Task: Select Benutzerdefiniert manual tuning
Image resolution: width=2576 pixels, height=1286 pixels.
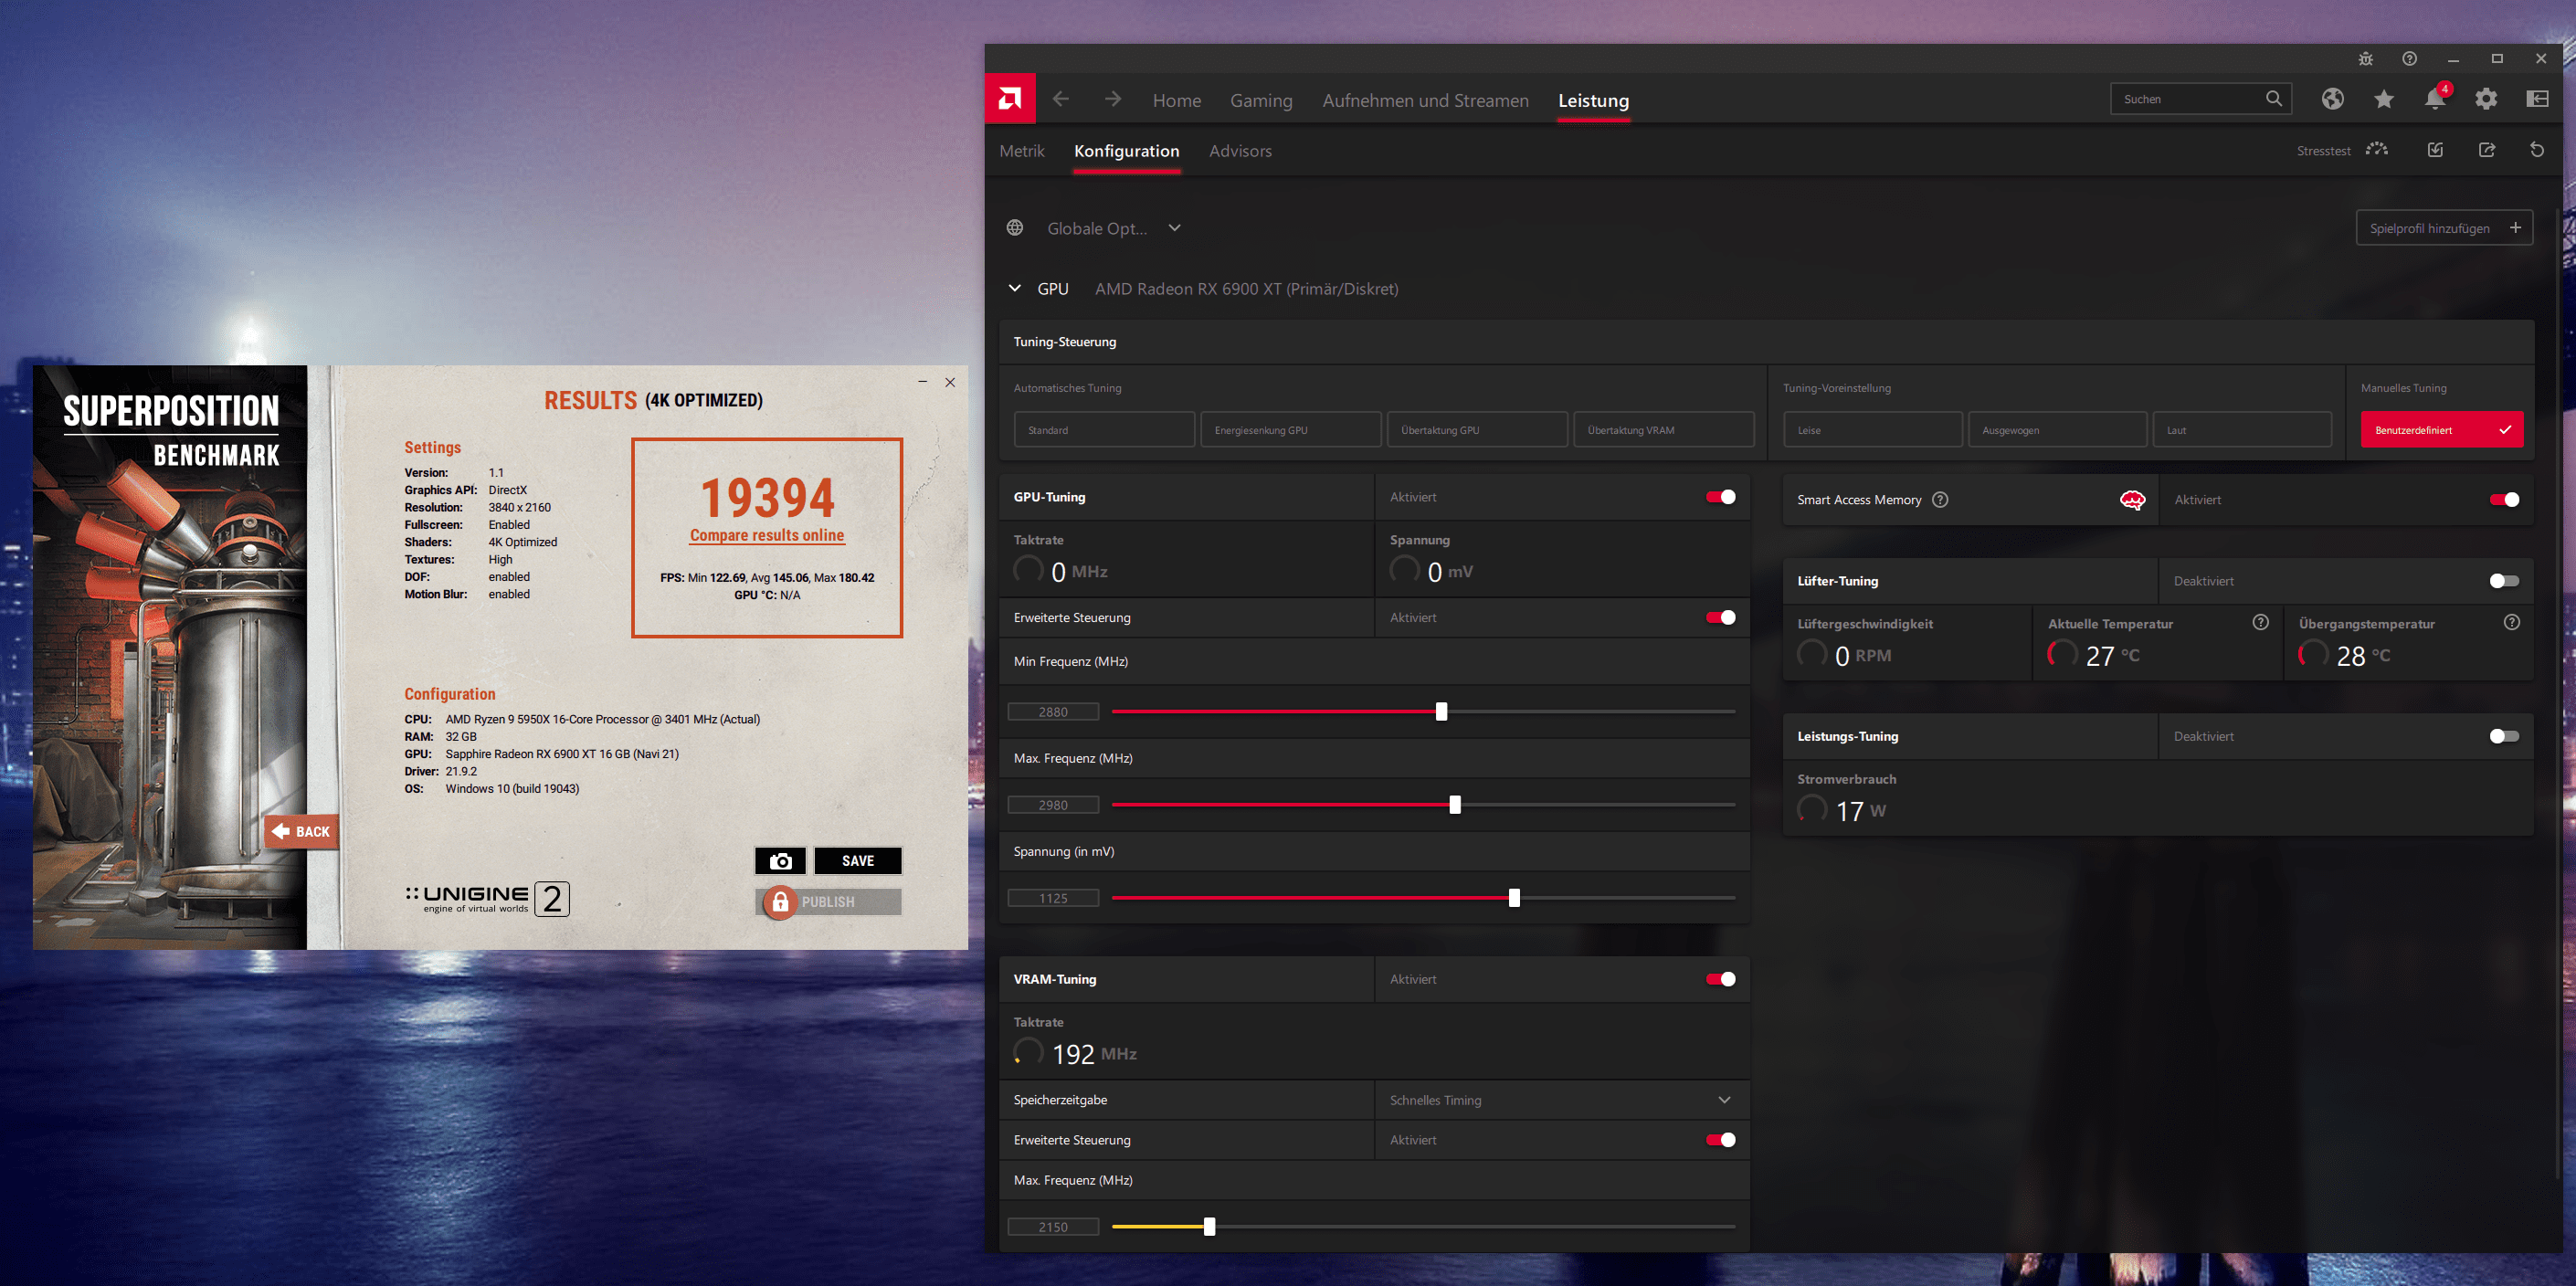Action: (x=2441, y=430)
